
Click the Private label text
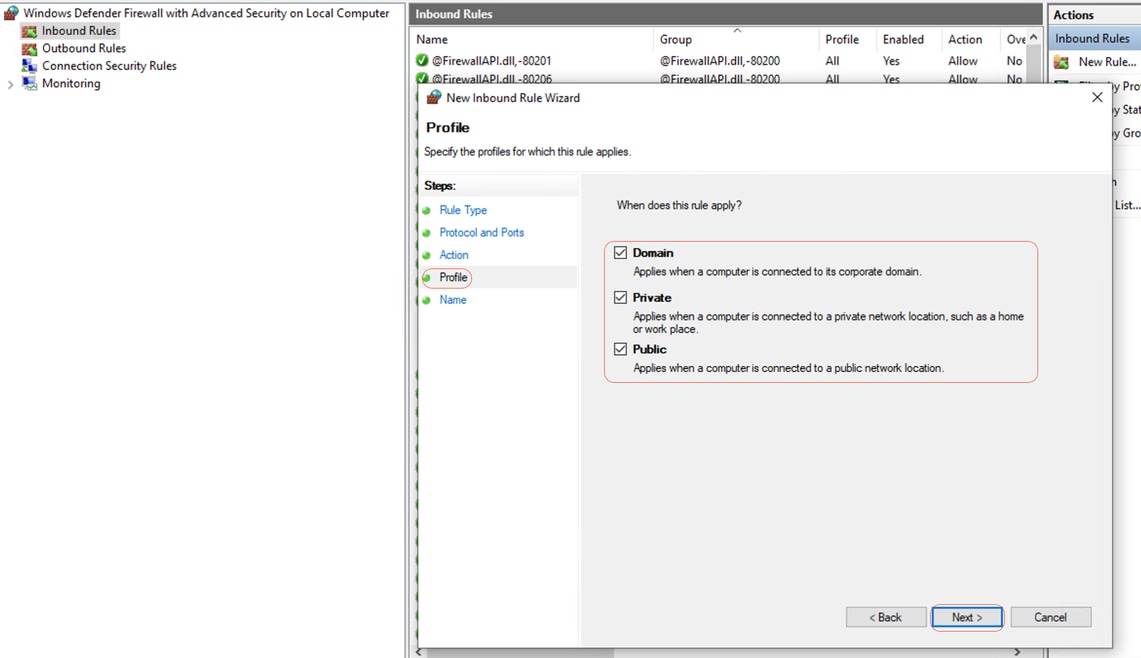[x=652, y=298]
